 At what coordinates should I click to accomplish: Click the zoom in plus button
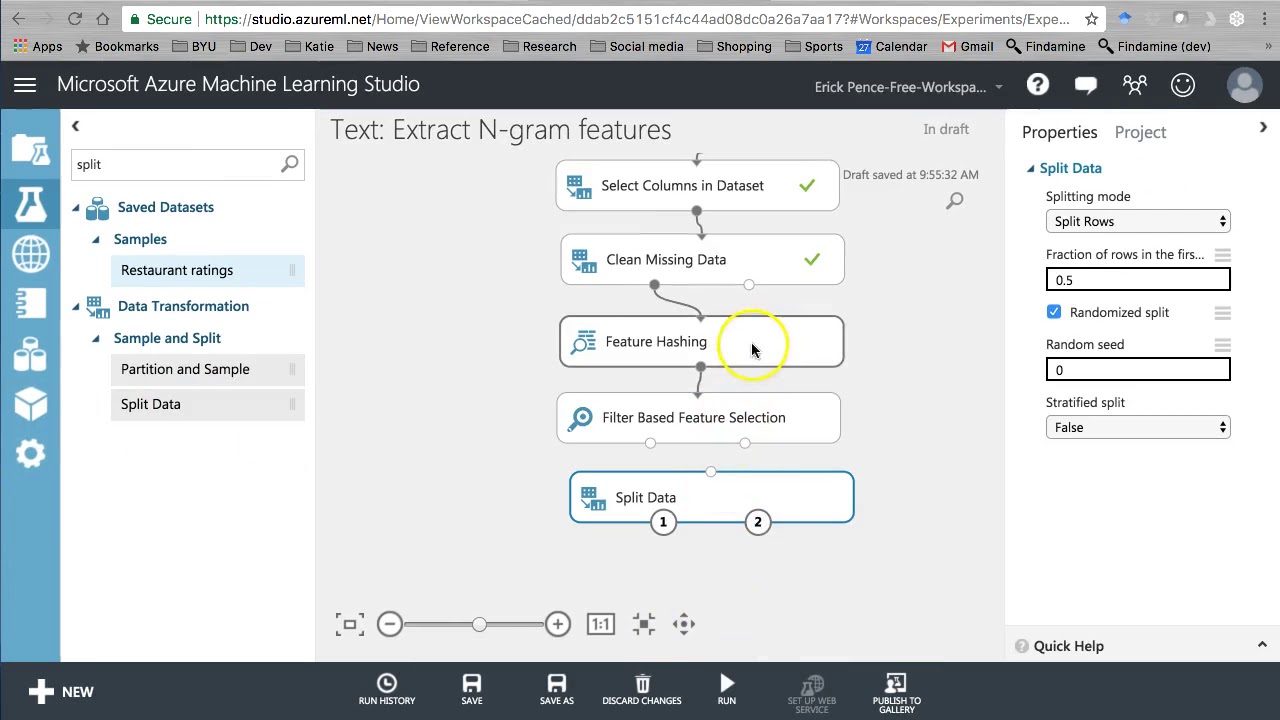click(x=557, y=624)
